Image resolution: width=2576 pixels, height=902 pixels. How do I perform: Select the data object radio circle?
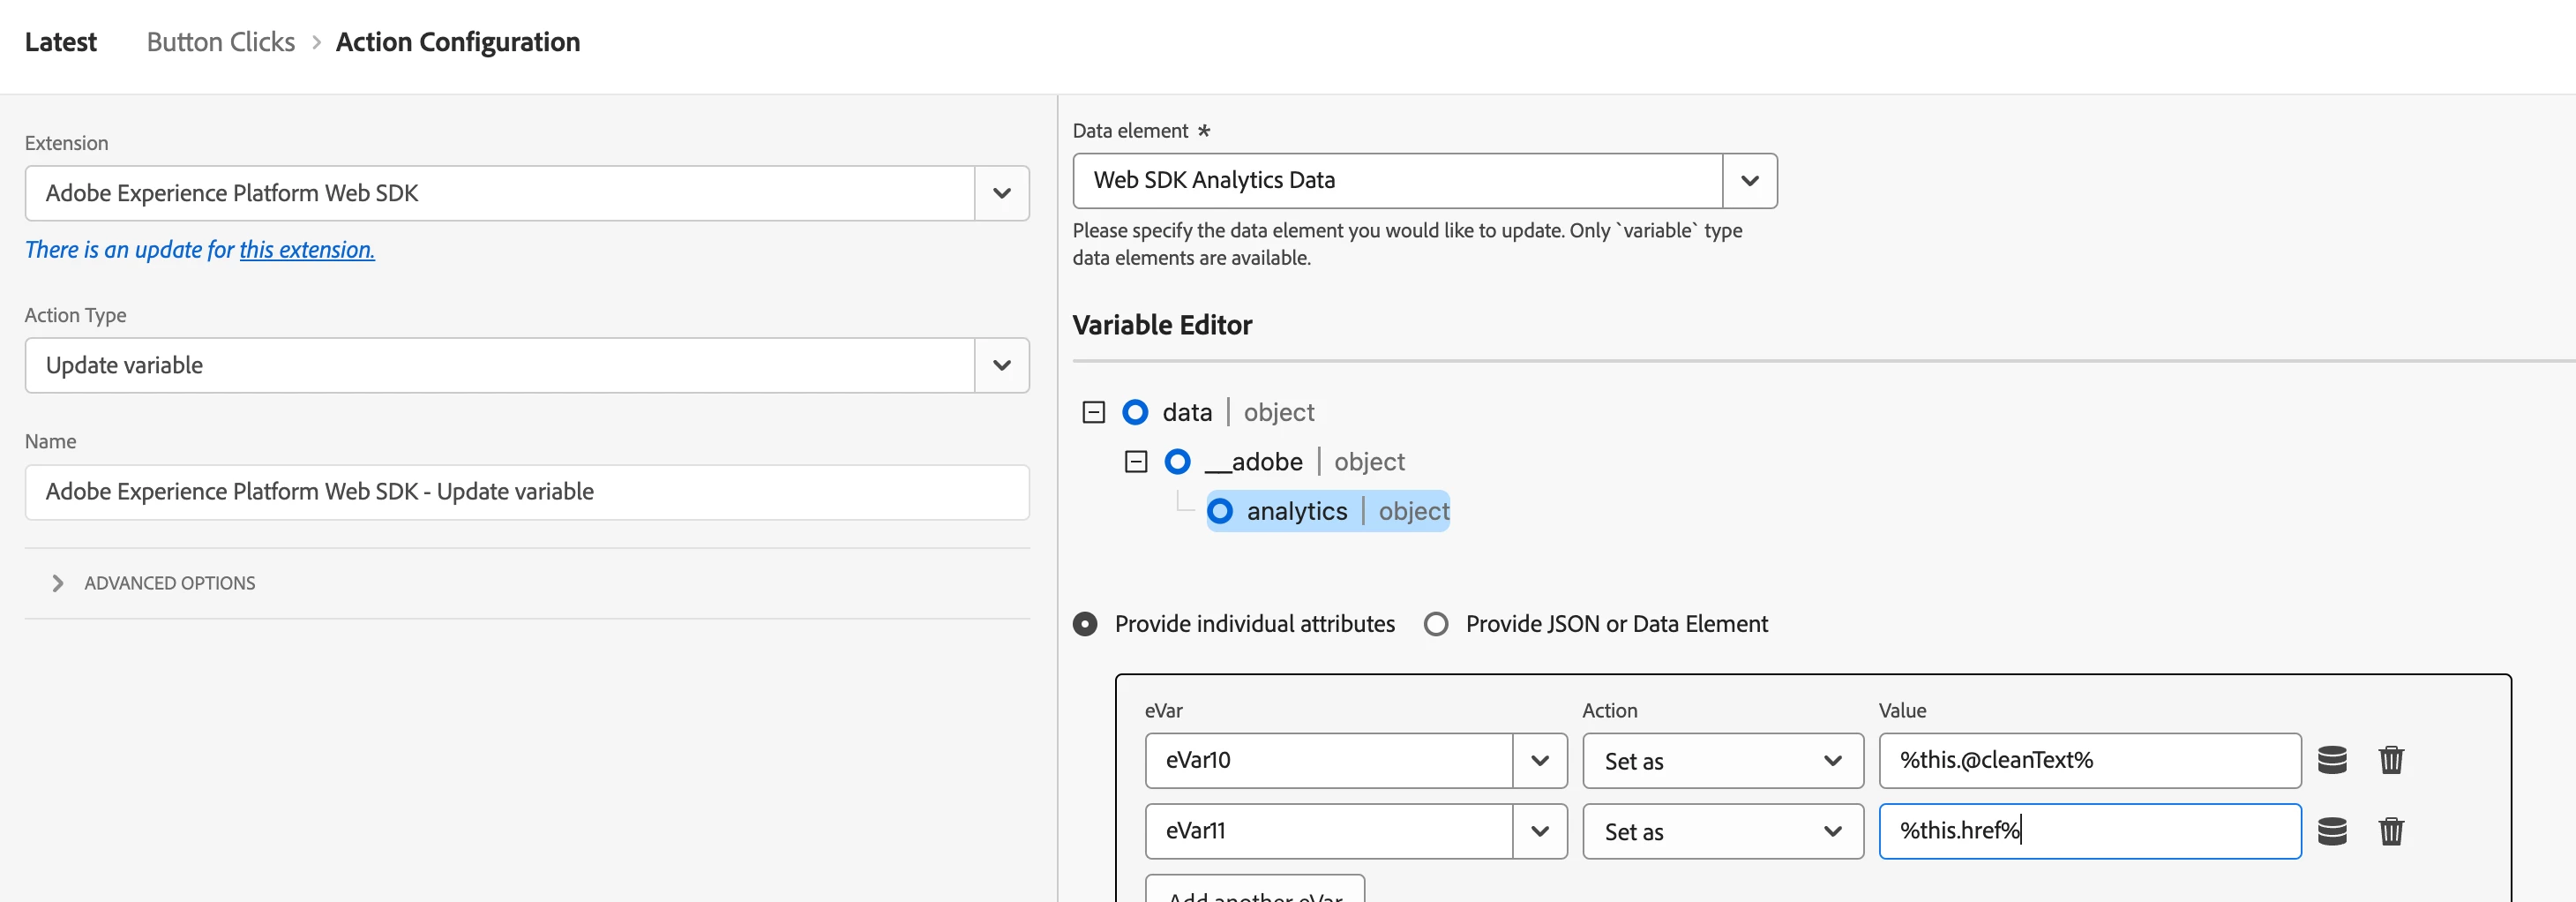(1135, 412)
